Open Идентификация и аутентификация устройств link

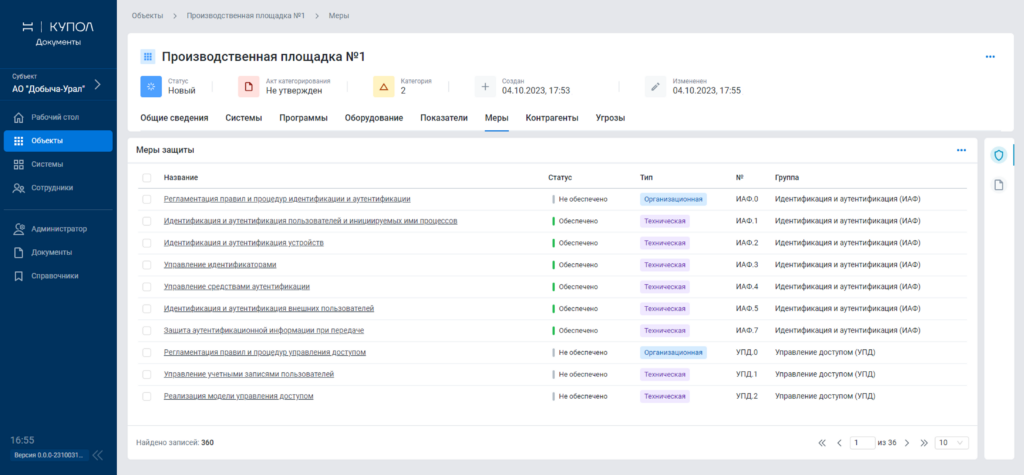[x=243, y=243]
